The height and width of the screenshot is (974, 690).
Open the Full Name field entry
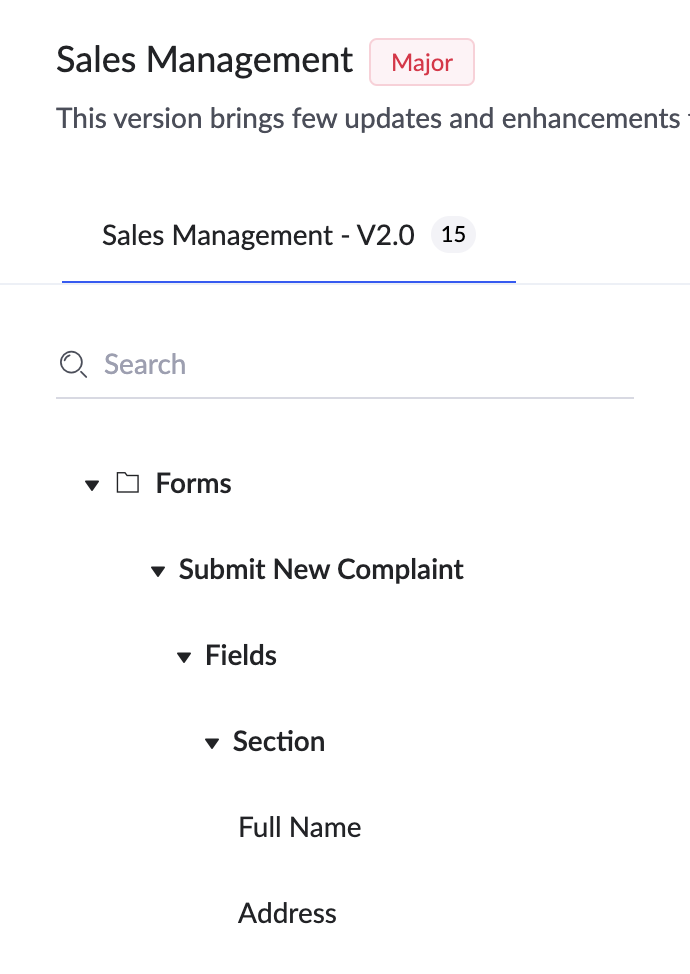[300, 828]
